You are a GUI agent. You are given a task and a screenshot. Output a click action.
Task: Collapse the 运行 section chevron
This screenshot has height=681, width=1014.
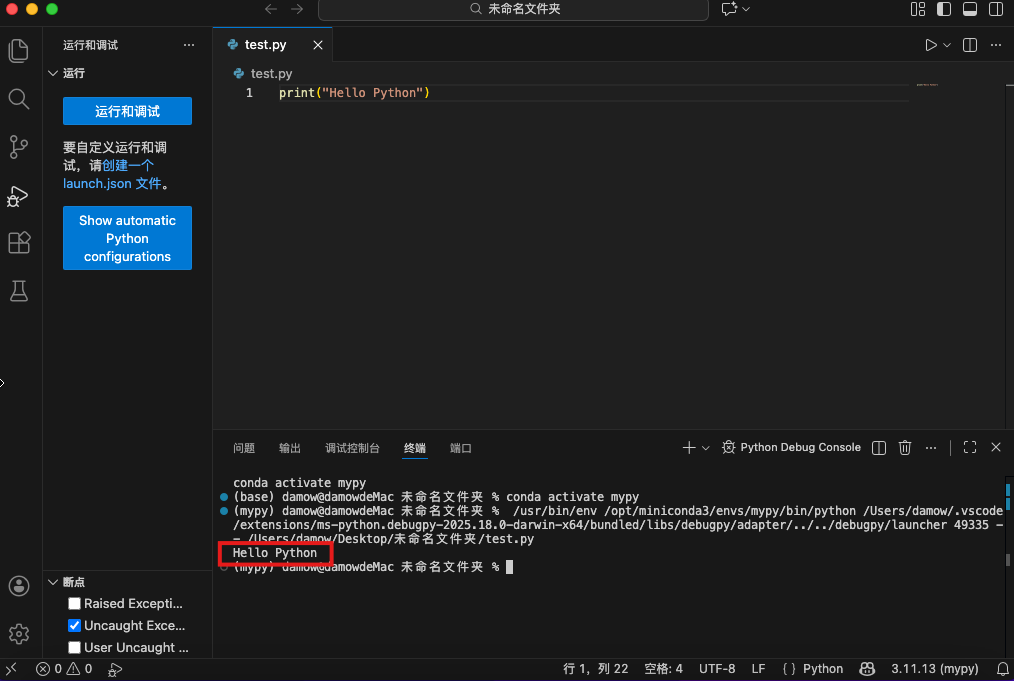tap(54, 73)
